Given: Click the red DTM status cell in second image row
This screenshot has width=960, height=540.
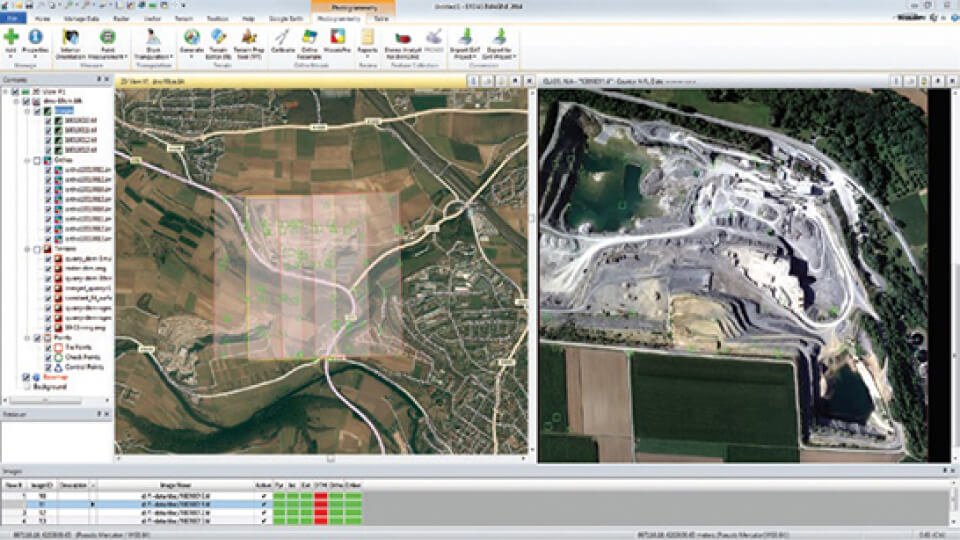Looking at the screenshot, I should click(x=322, y=503).
